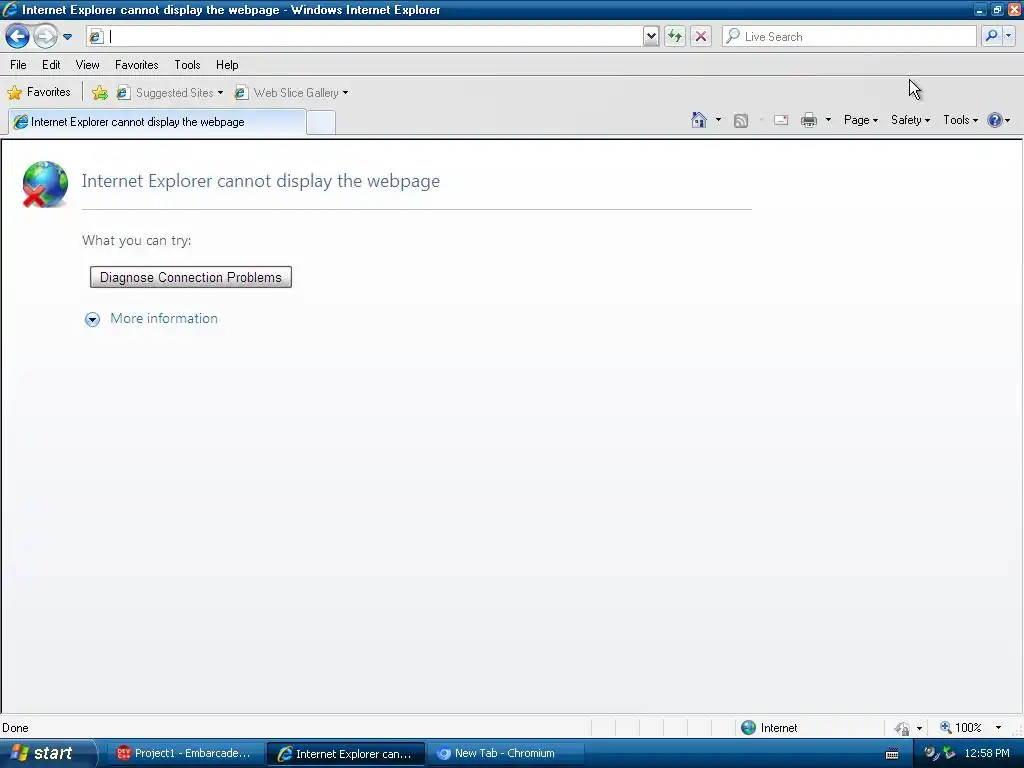Viewport: 1024px width, 768px height.
Task: Click the address bar page icon
Action: point(95,37)
